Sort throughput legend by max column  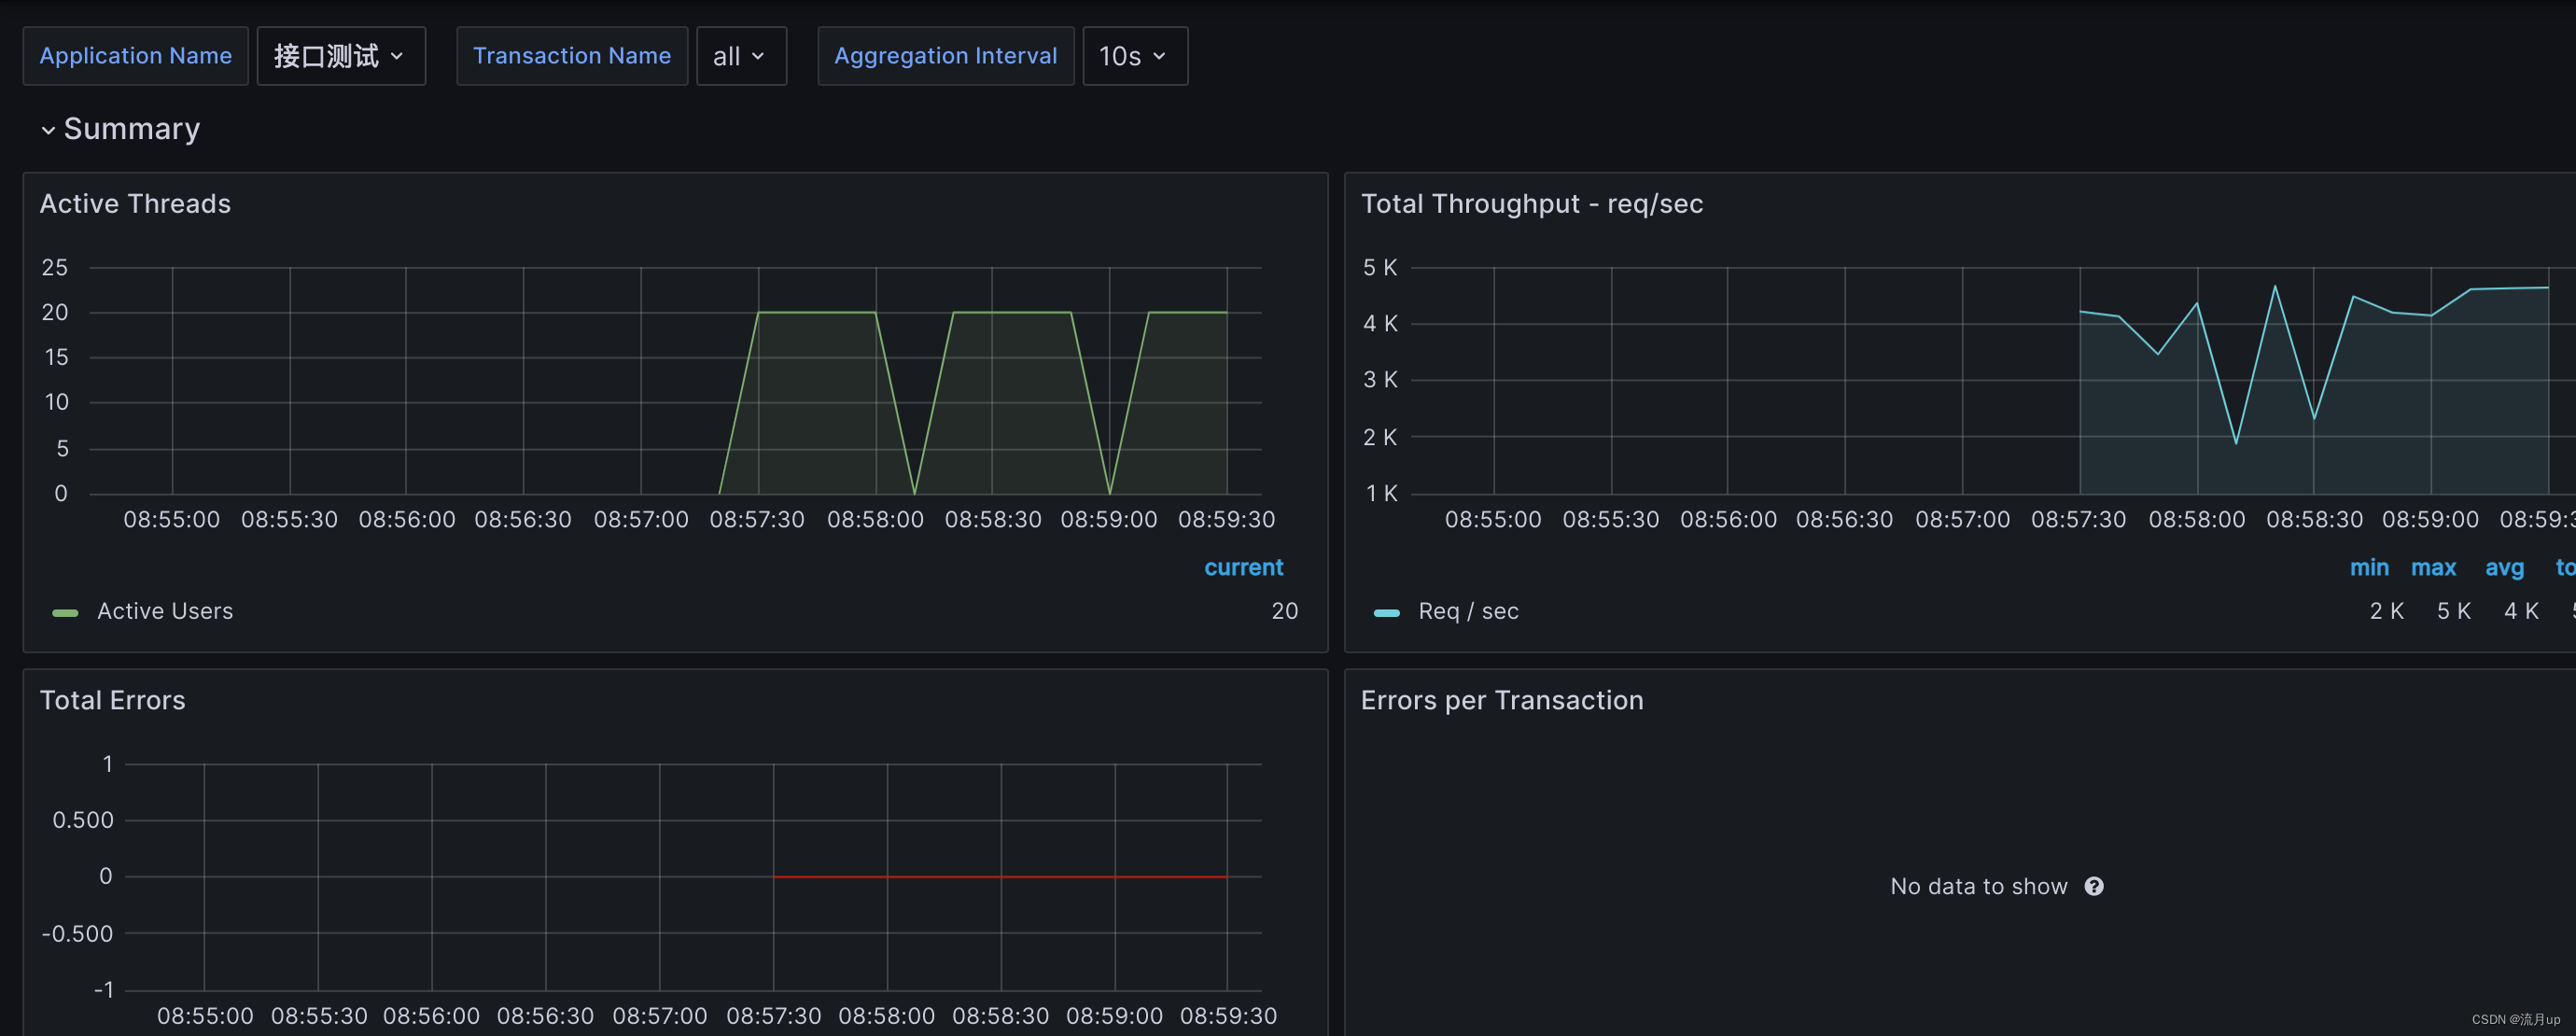2433,567
